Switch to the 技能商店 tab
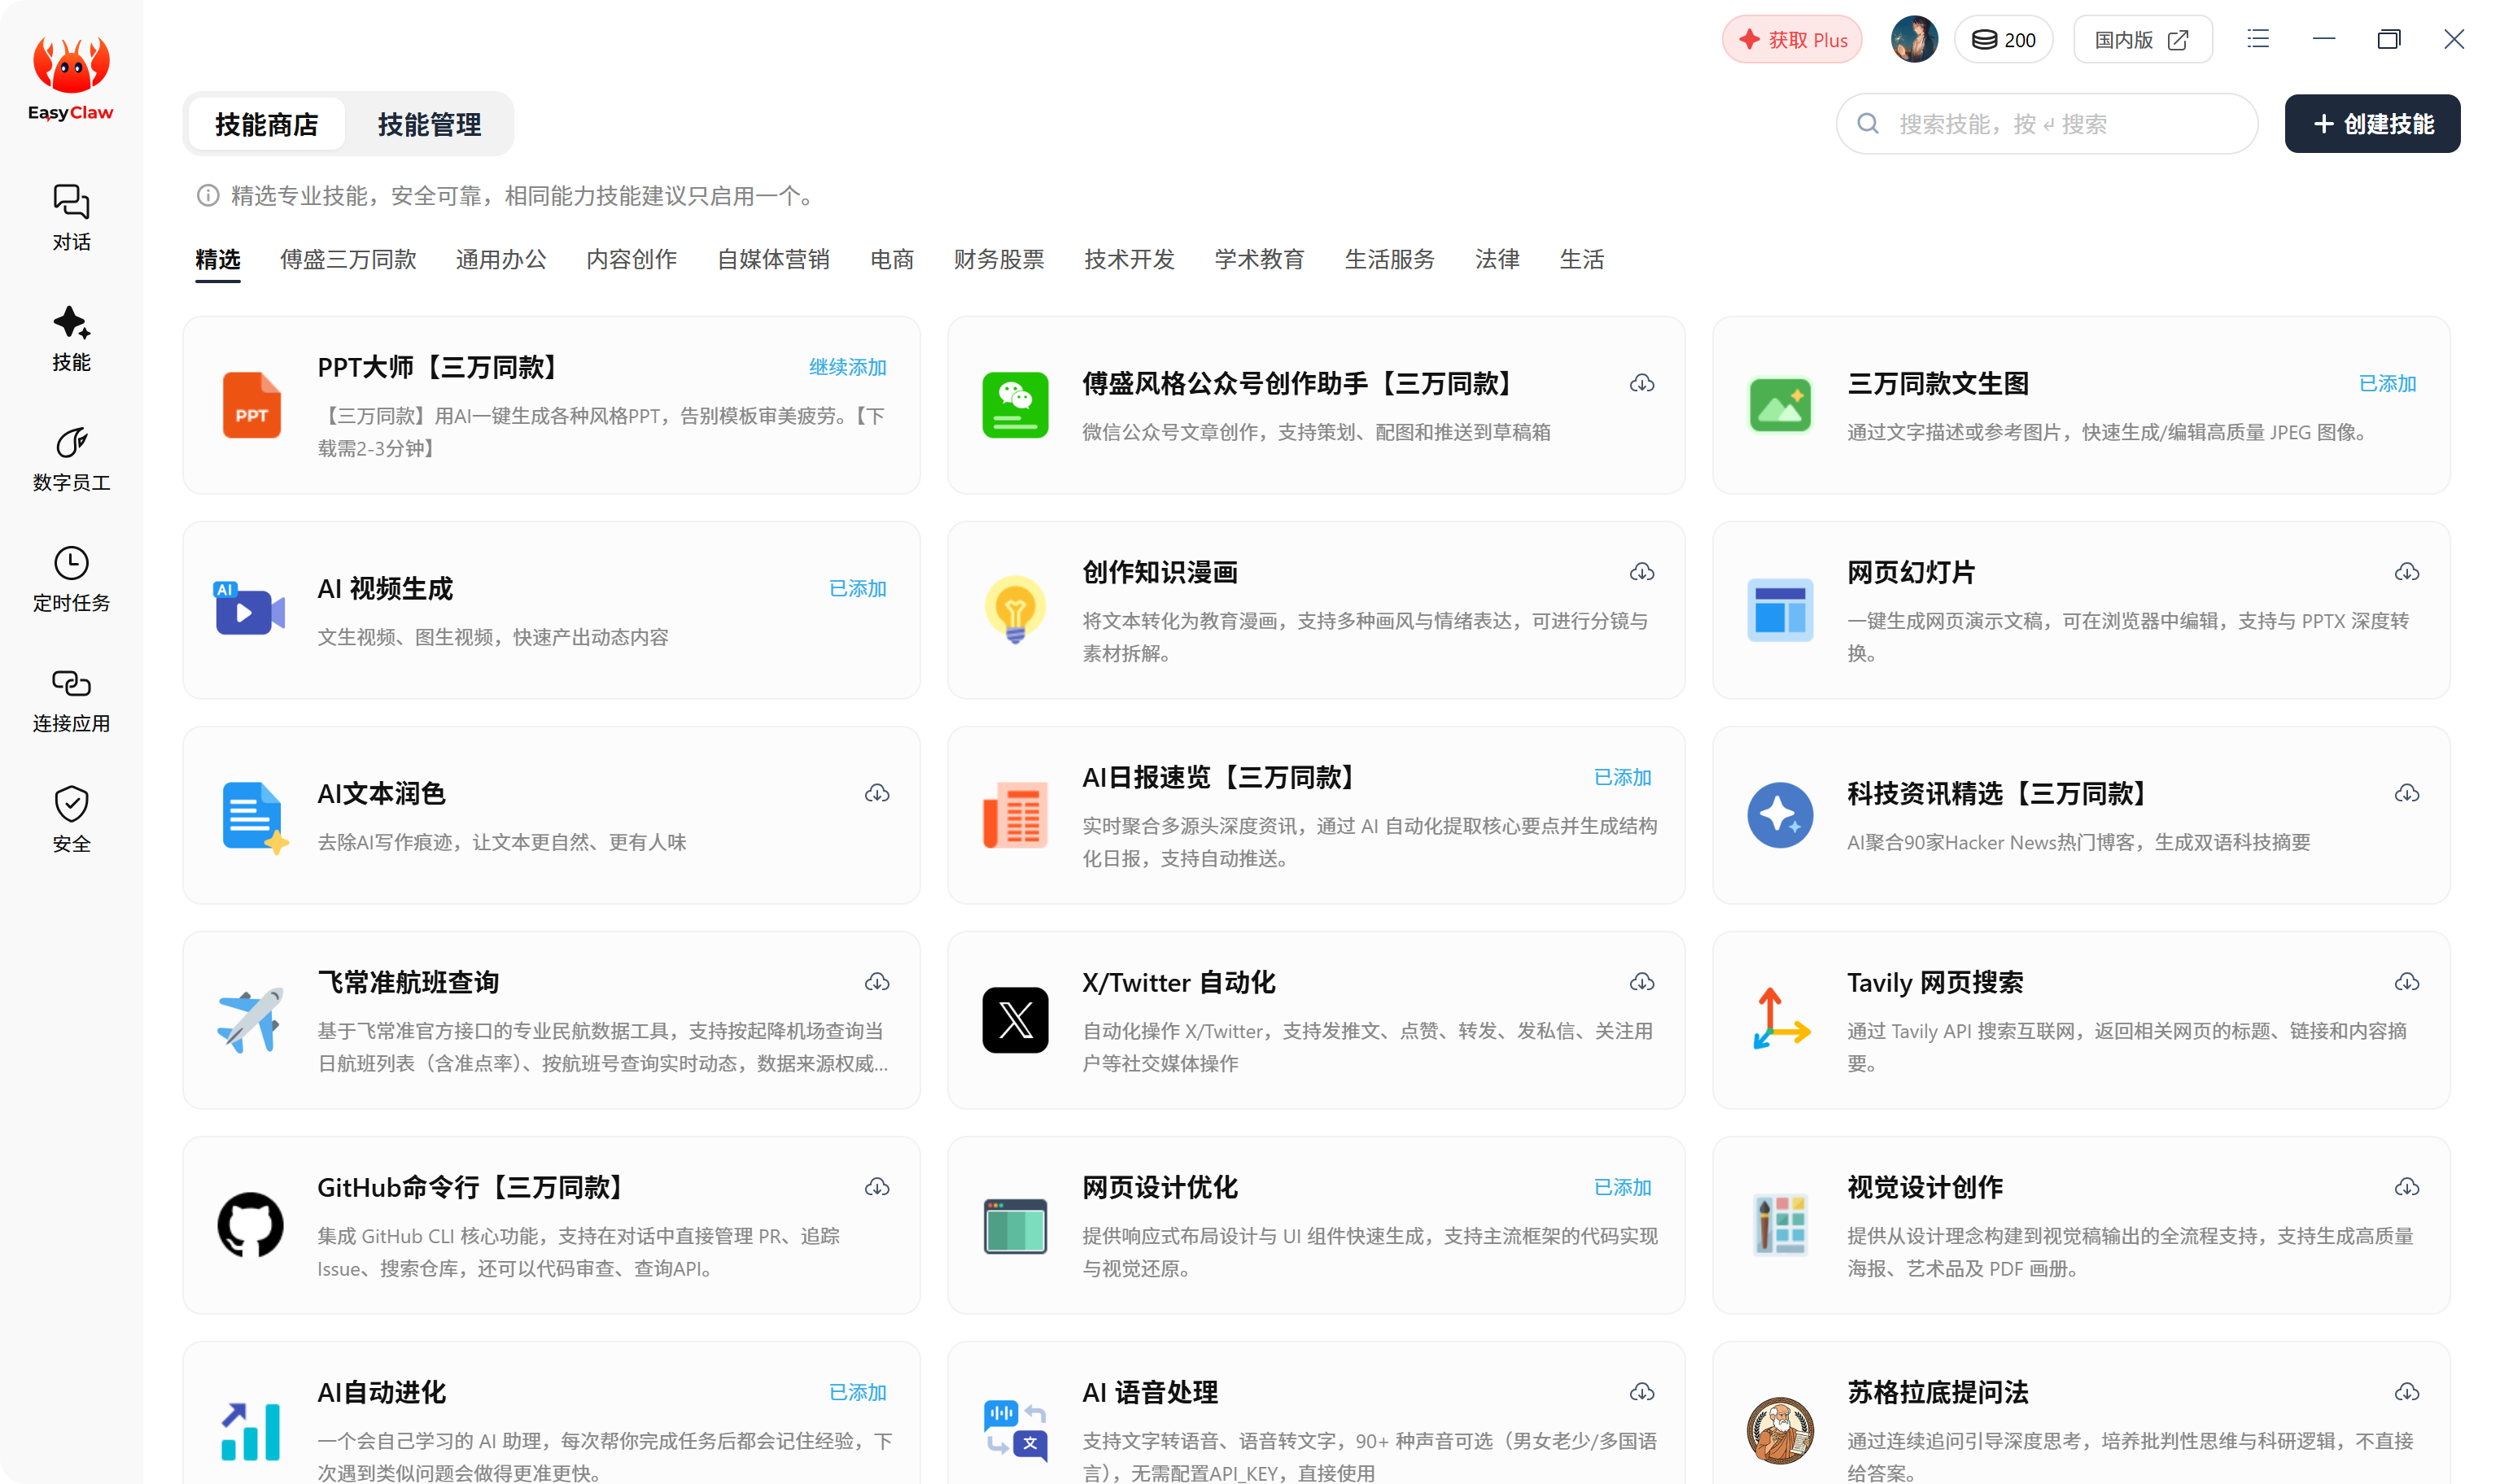Image resolution: width=2500 pixels, height=1484 pixels. pyautogui.click(x=266, y=124)
